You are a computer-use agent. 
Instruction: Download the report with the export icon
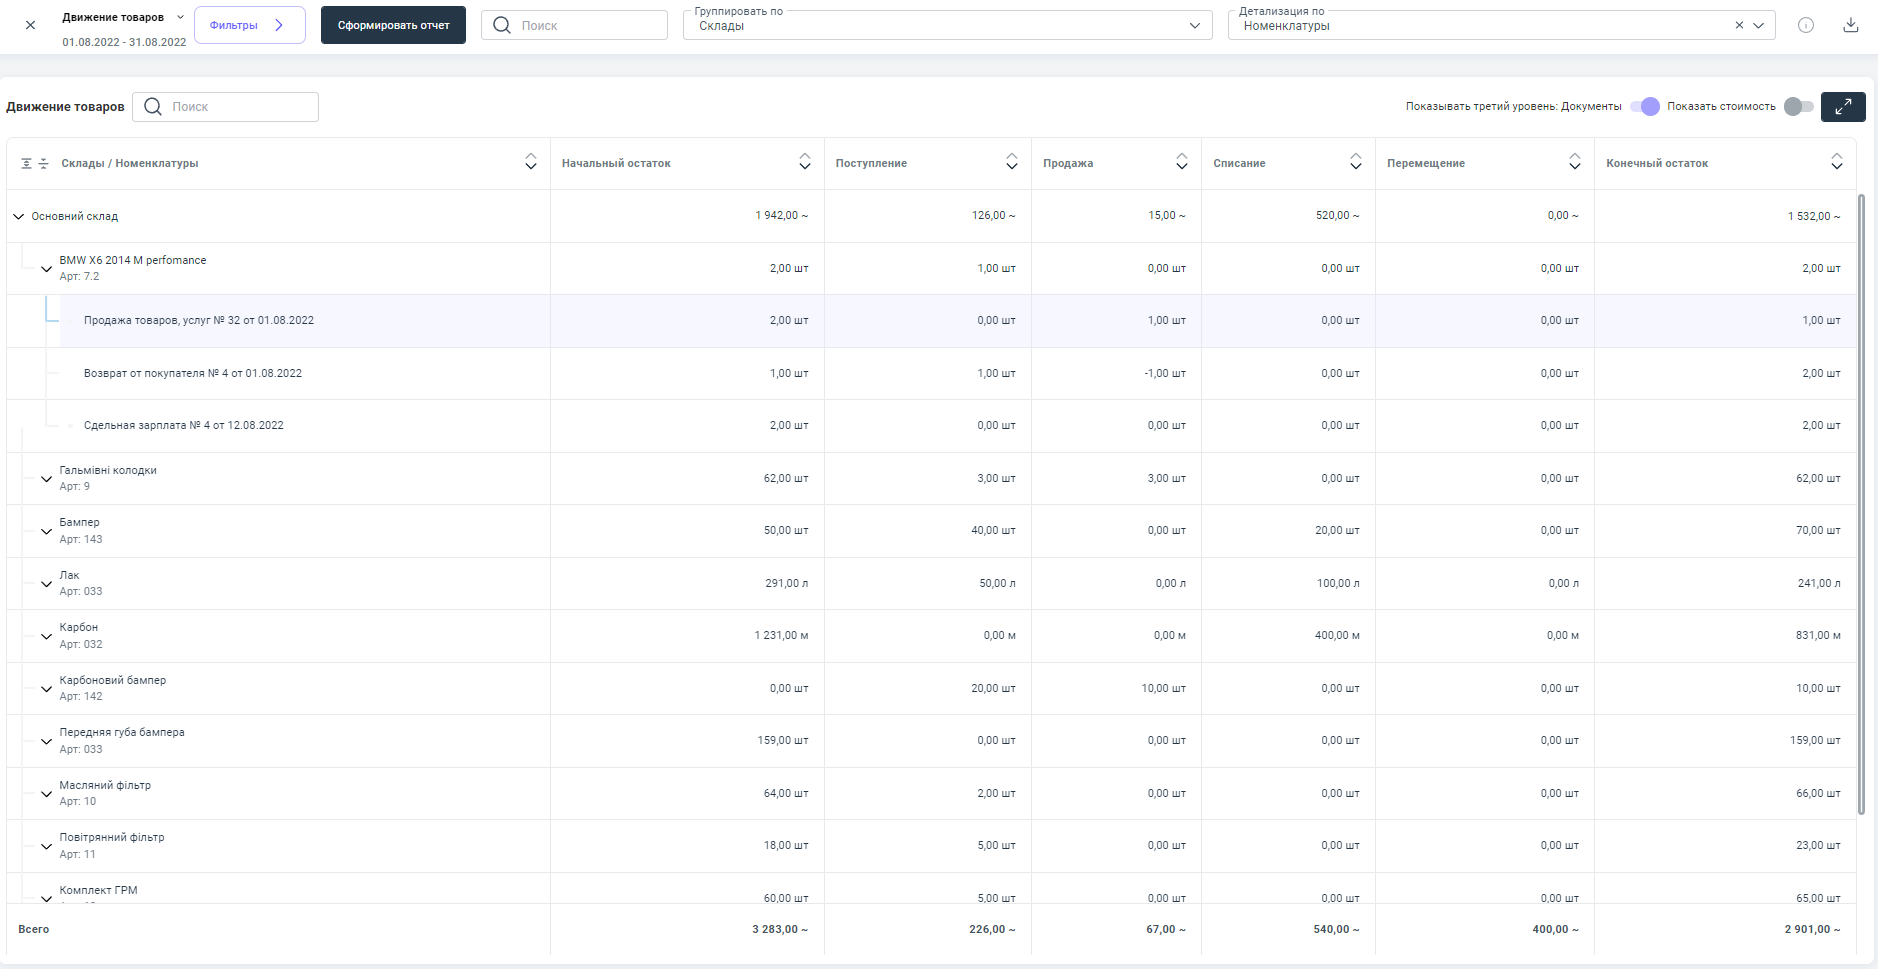pyautogui.click(x=1850, y=25)
